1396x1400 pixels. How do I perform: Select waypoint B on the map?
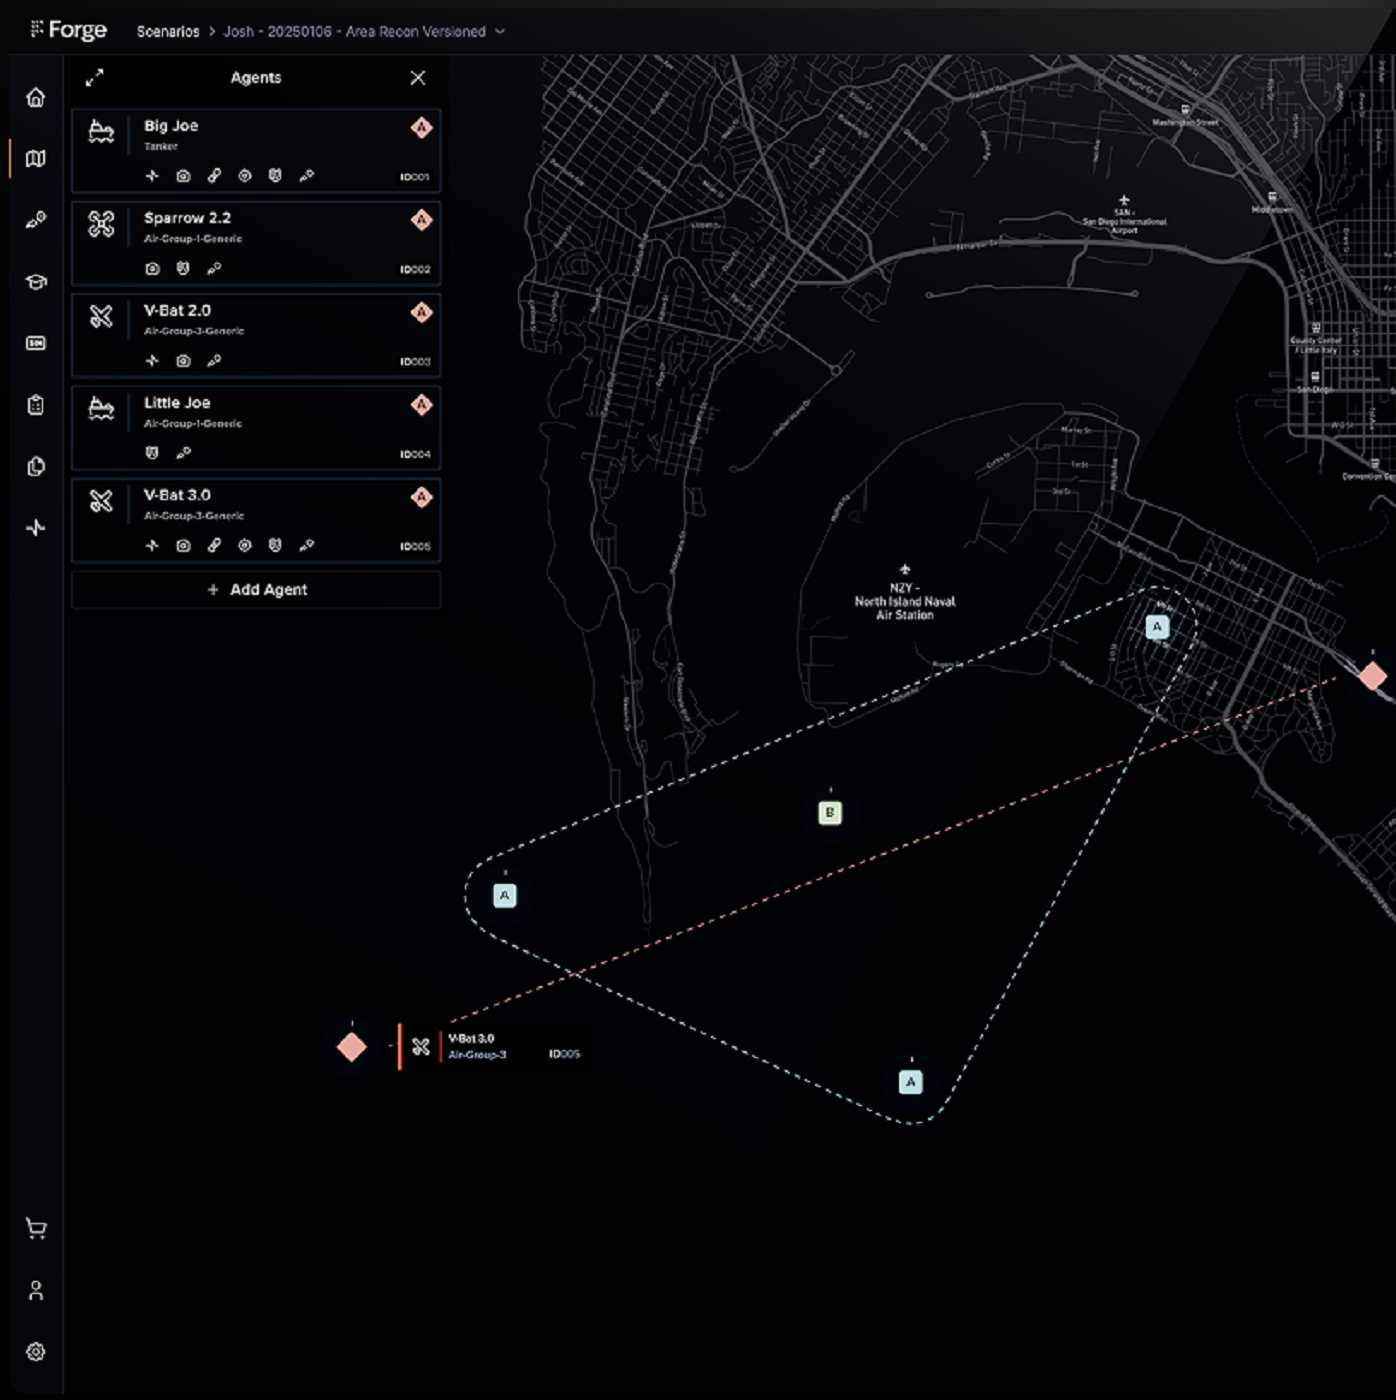[x=830, y=813]
